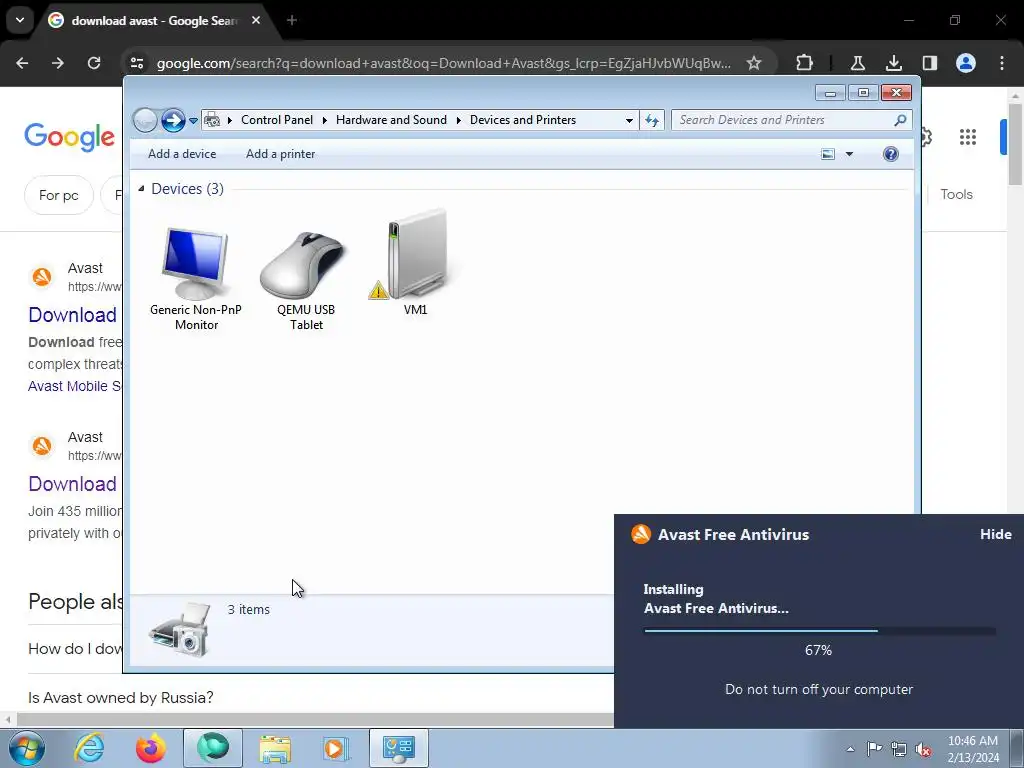Open Avast Mobile Security sublink
Screen dimensions: 1024x768
coord(74,386)
